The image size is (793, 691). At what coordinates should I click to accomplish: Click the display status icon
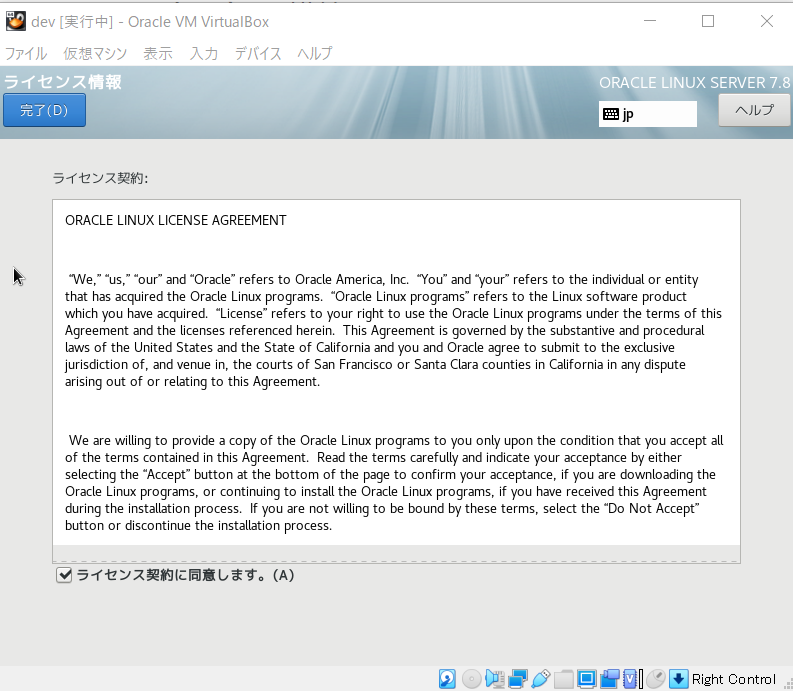click(x=587, y=678)
